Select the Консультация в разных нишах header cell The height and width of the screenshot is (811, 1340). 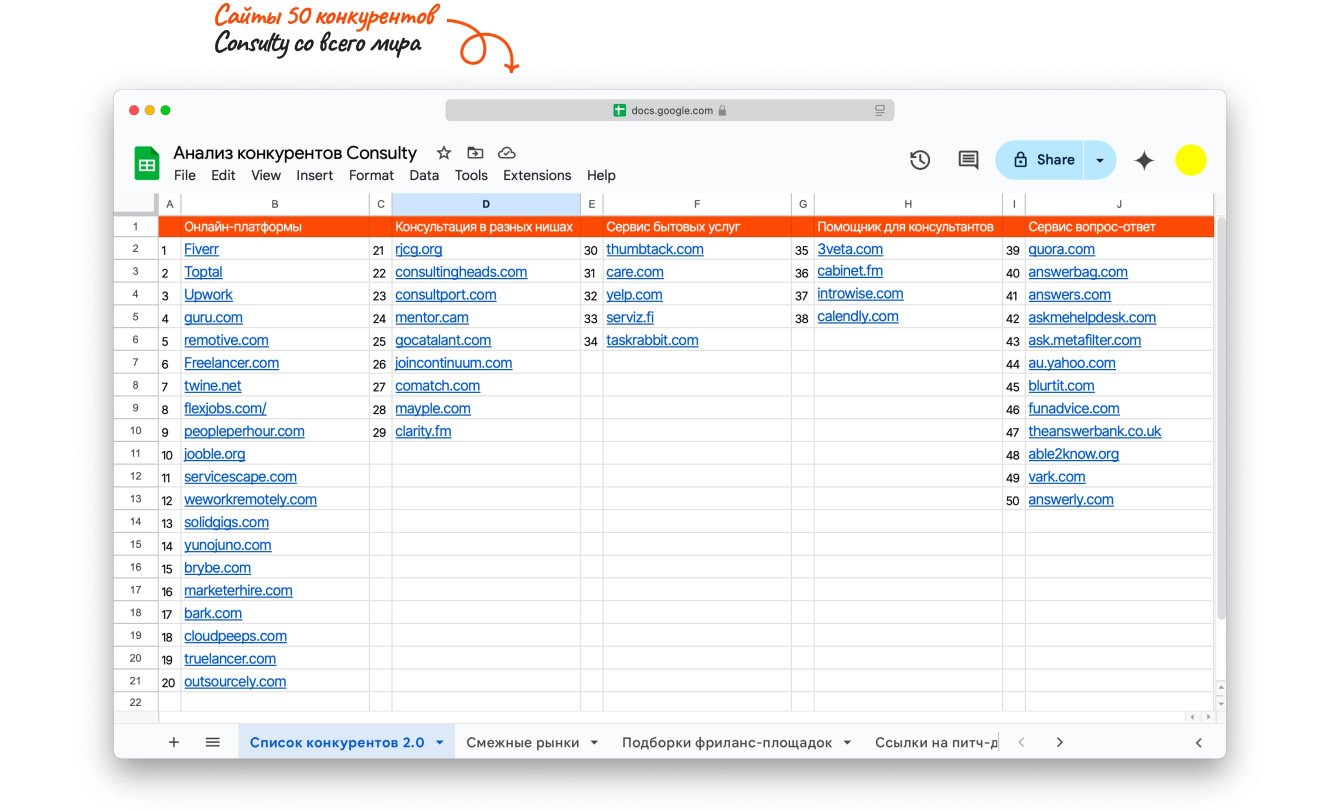click(x=486, y=227)
